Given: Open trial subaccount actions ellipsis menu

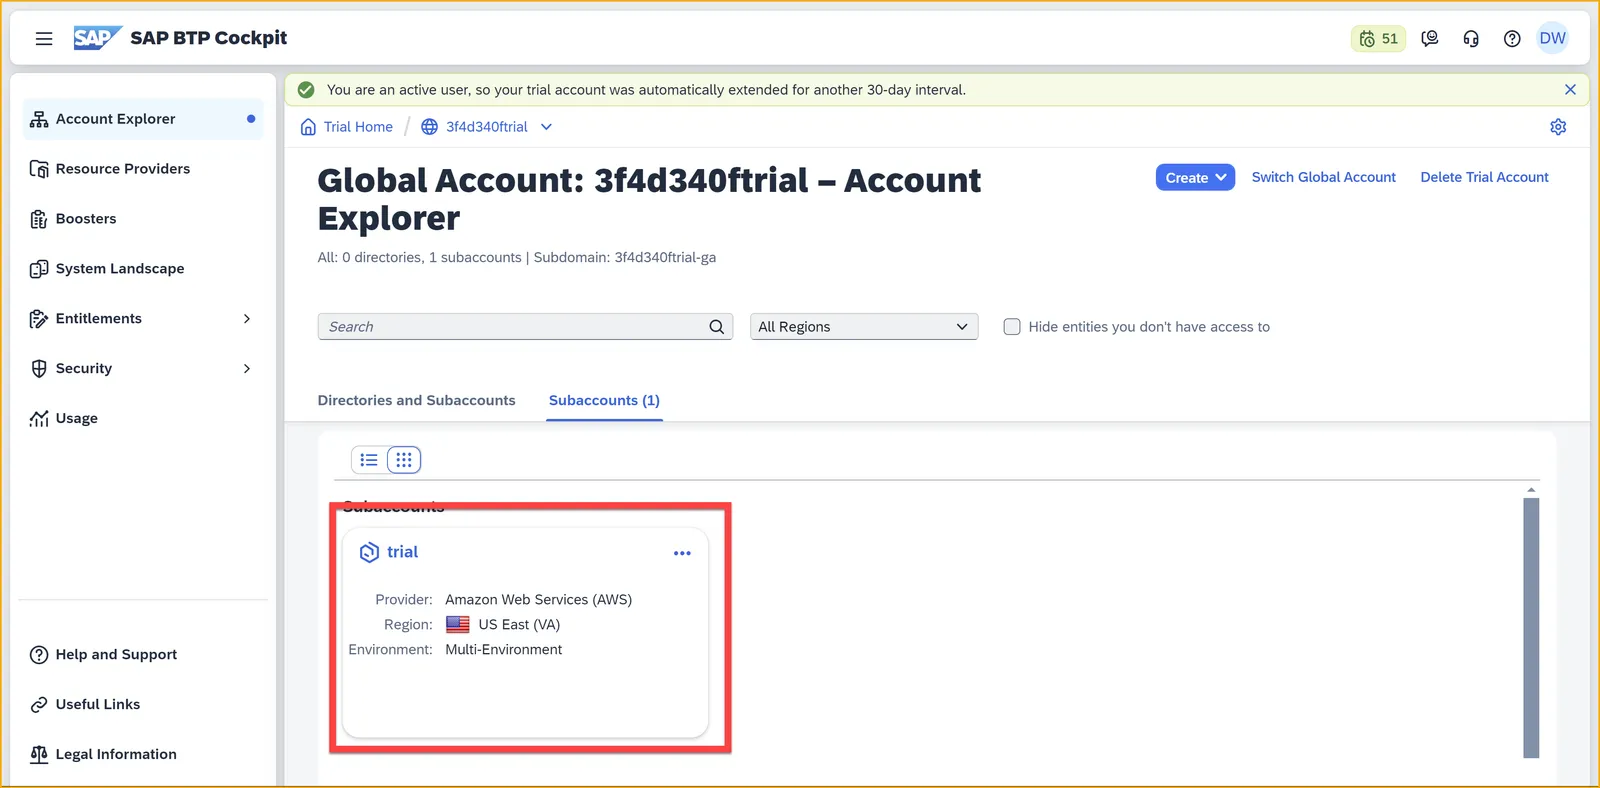Looking at the screenshot, I should pos(682,553).
